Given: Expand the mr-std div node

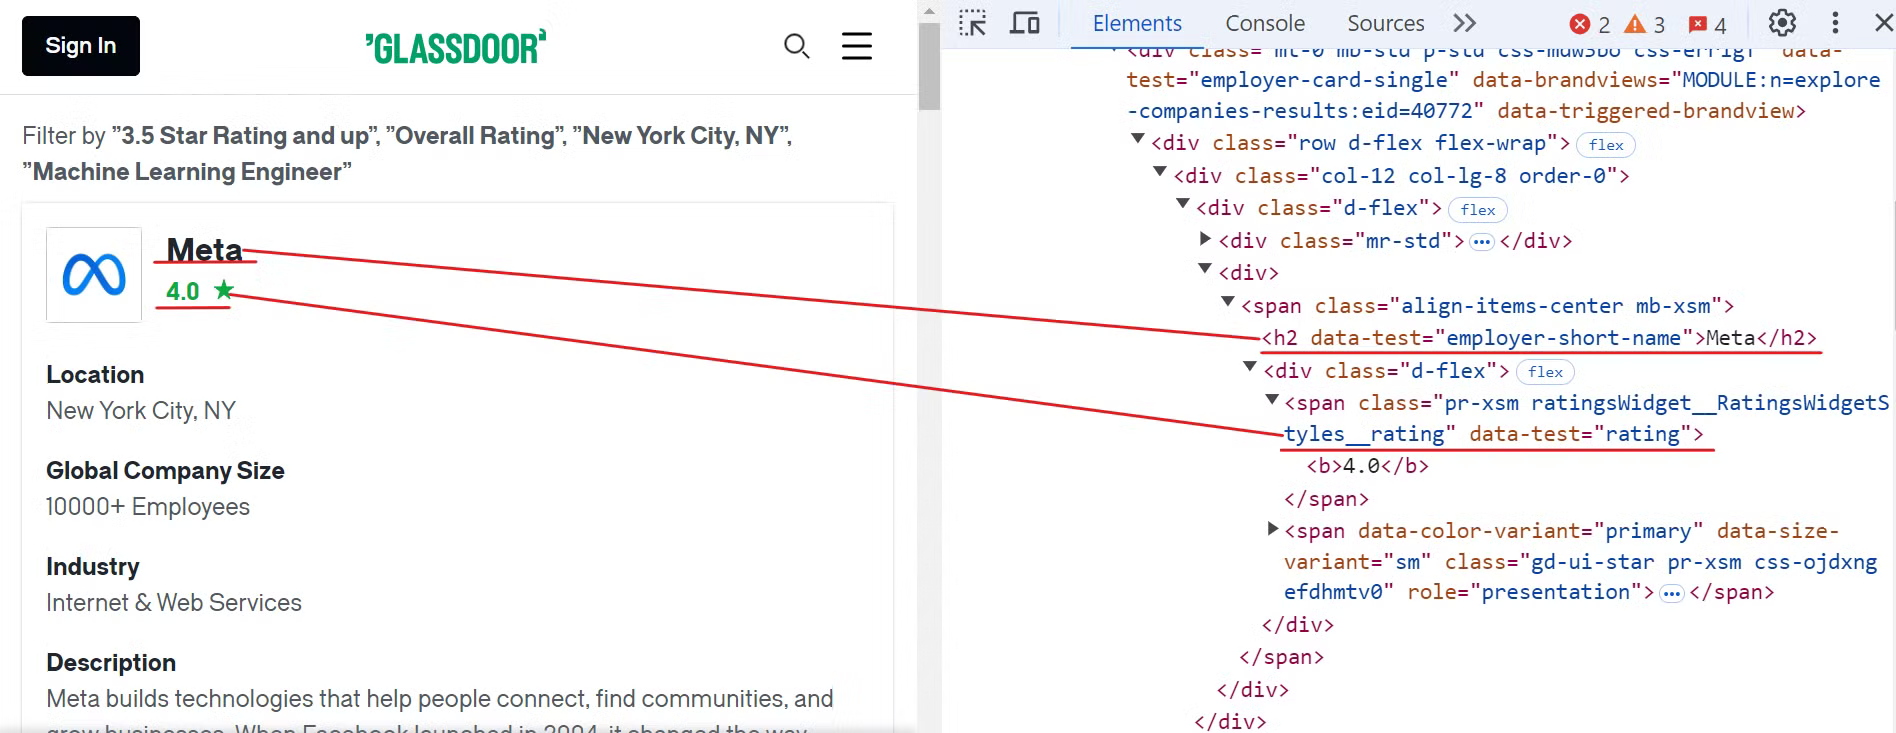Looking at the screenshot, I should (1205, 239).
